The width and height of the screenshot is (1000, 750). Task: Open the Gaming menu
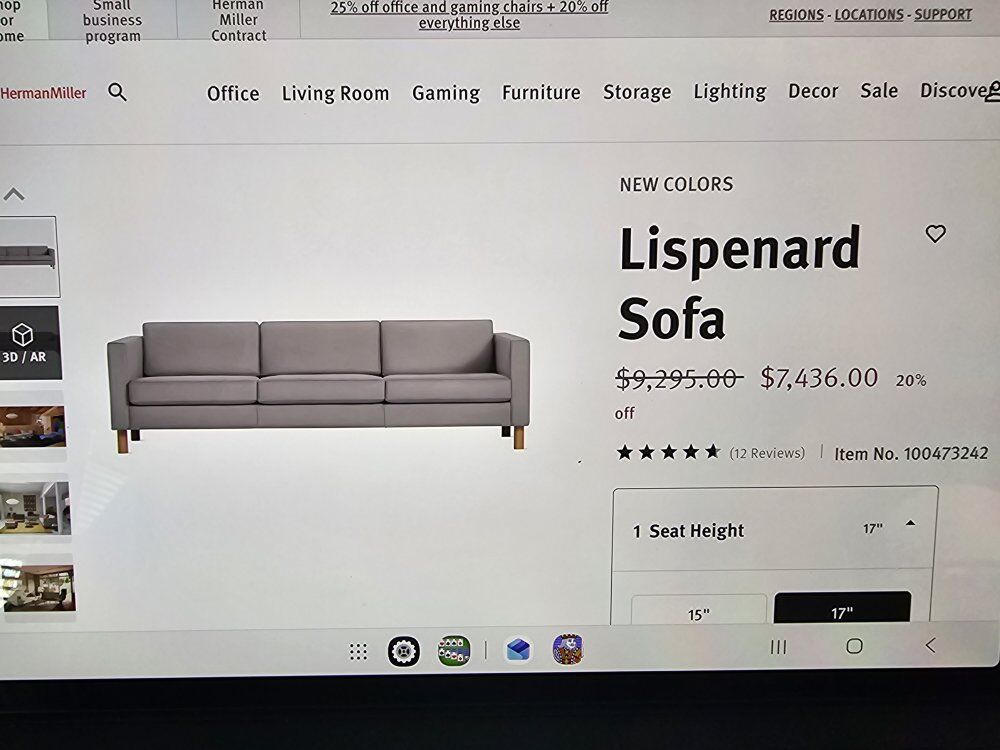[x=446, y=93]
